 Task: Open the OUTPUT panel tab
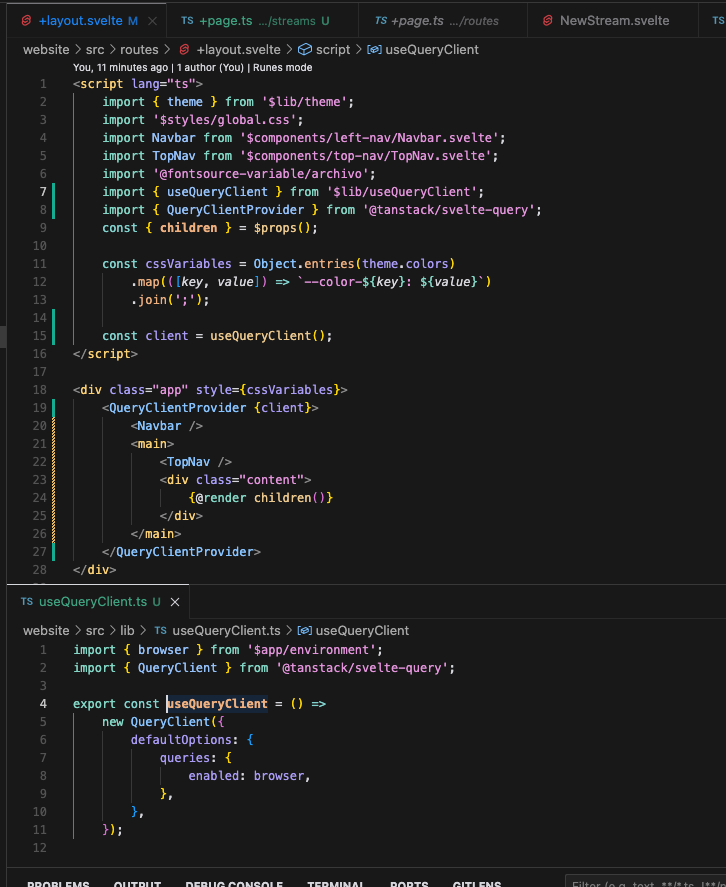(137, 884)
